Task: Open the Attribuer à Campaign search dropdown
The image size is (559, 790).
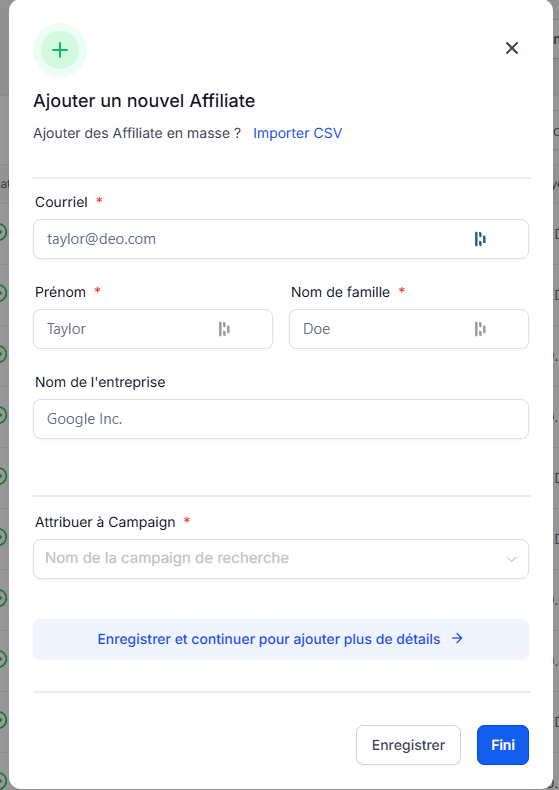Action: [x=281, y=559]
